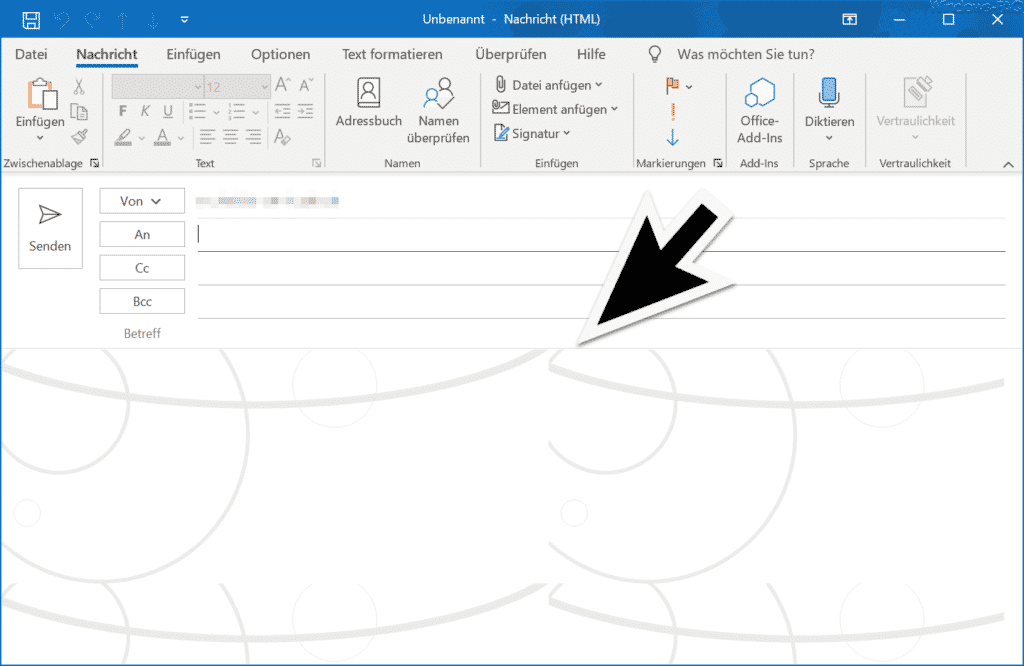1024x666 pixels.
Task: Click the Was möchten Sie tun search box
Action: [745, 54]
